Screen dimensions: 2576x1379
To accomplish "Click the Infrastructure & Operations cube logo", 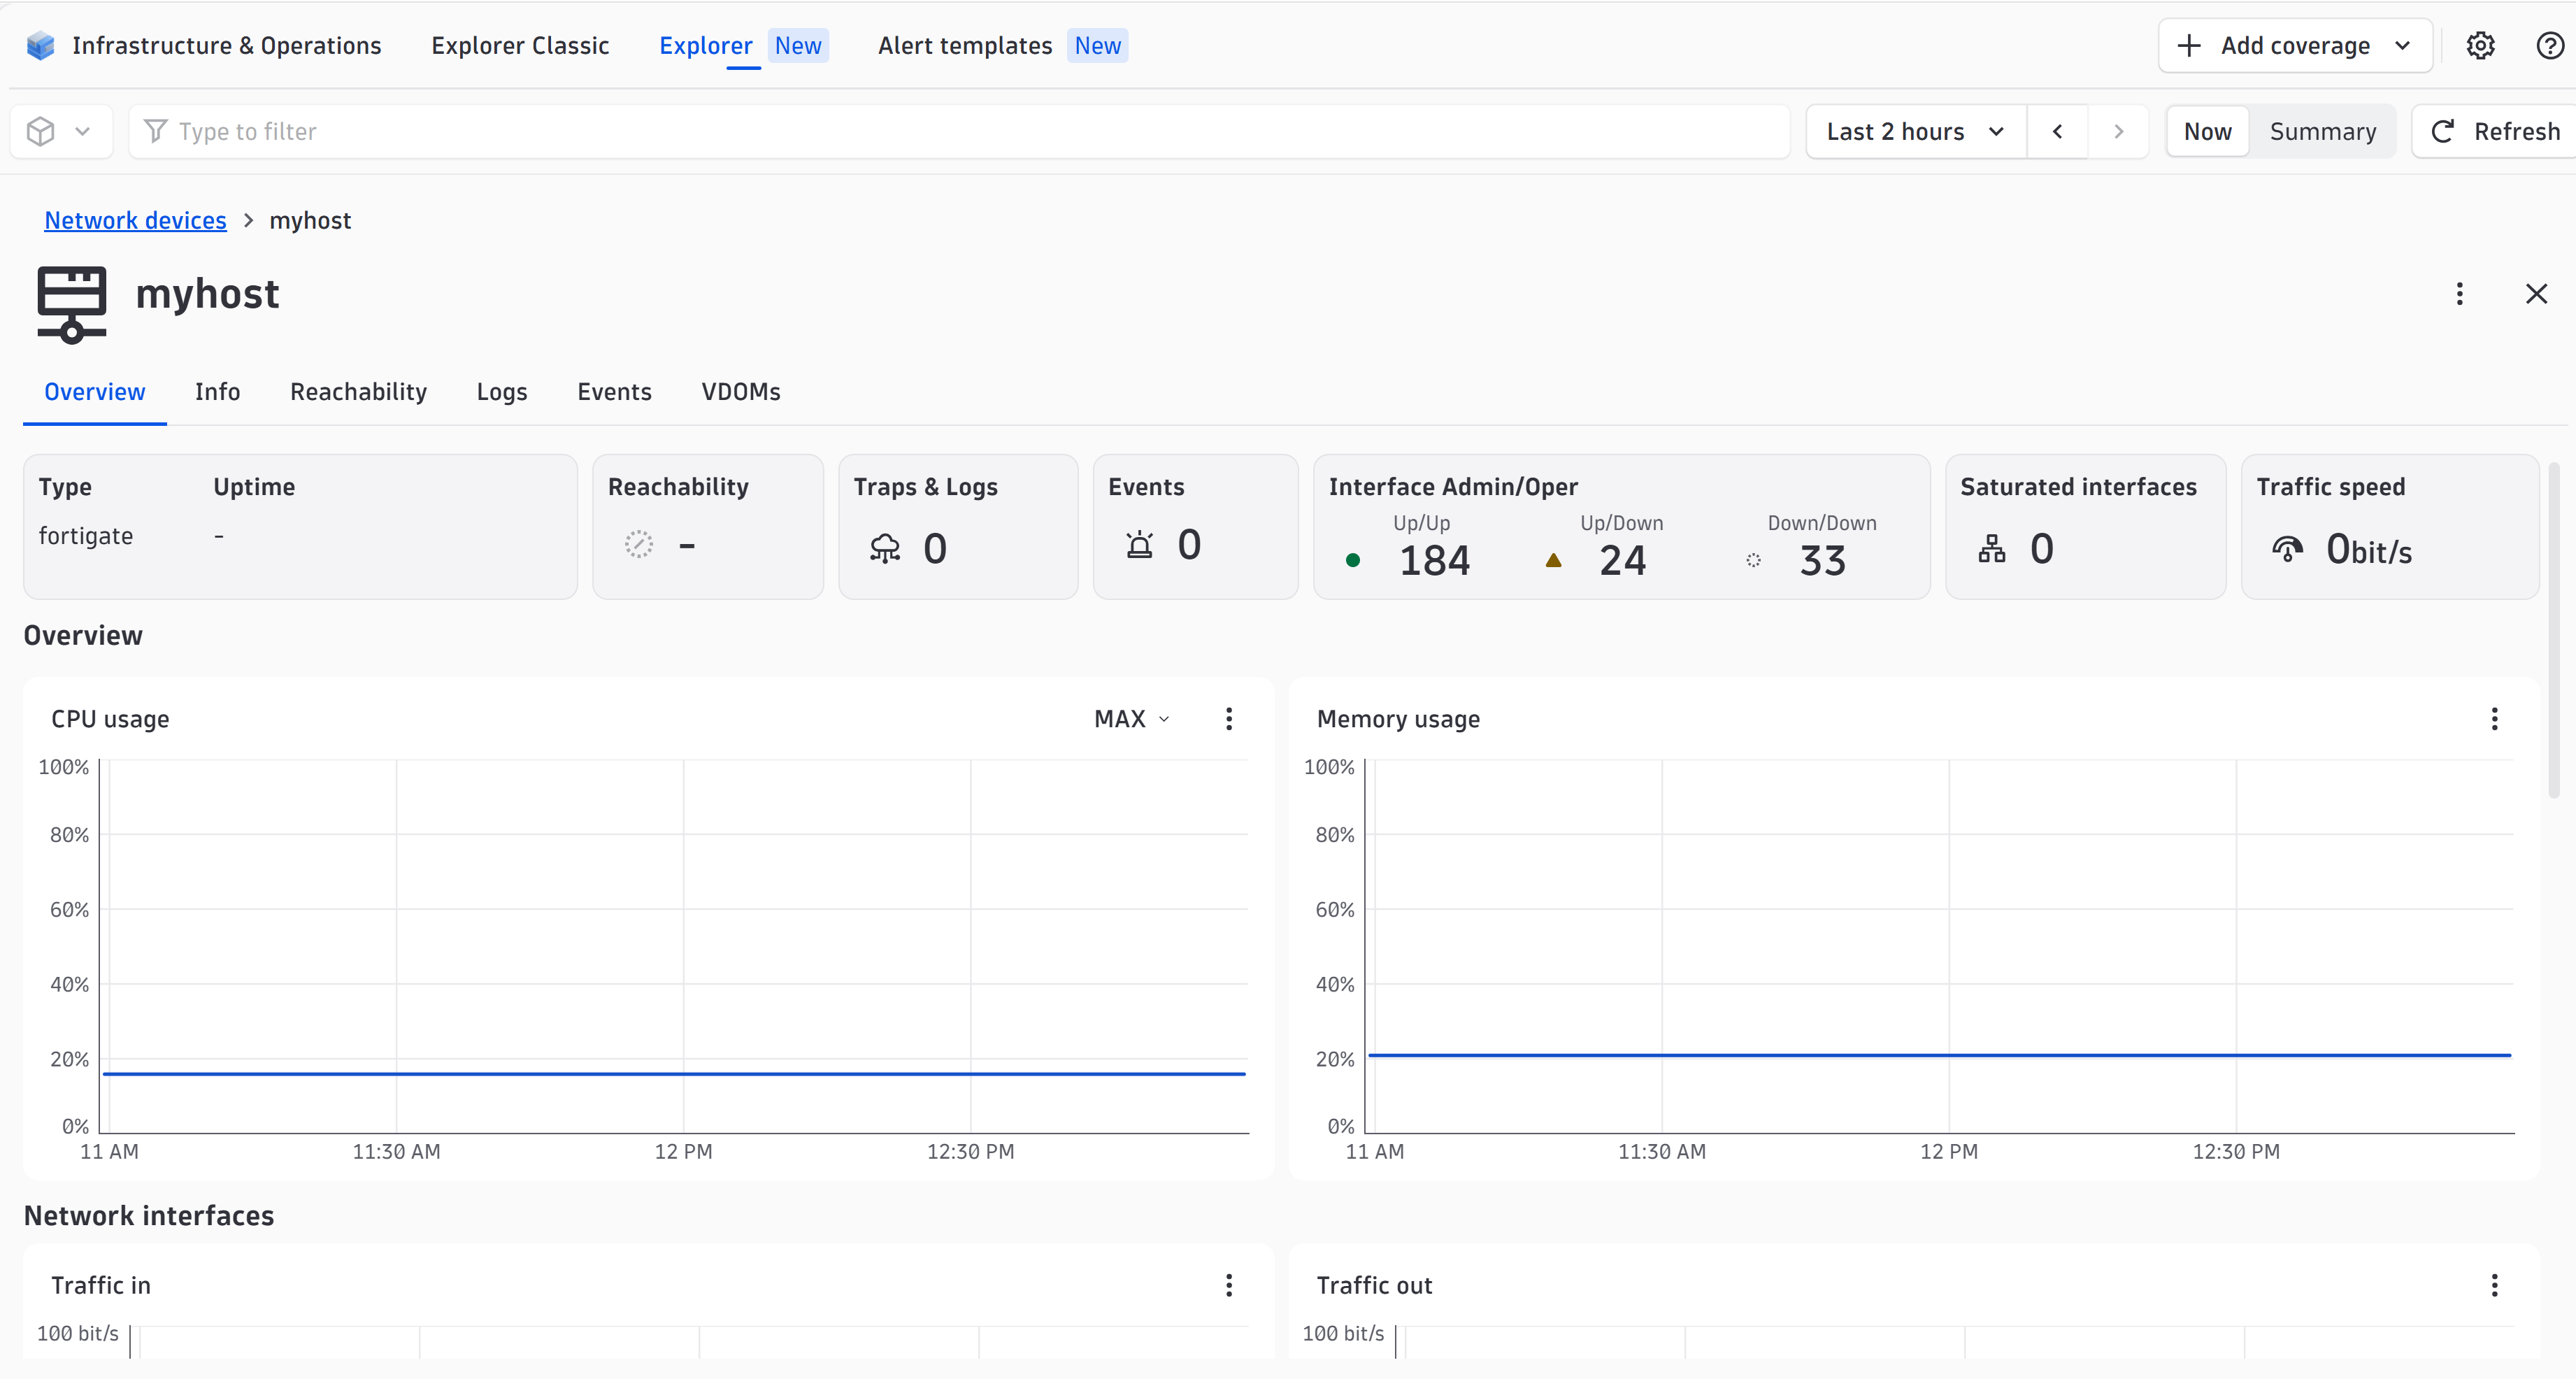I will point(41,46).
